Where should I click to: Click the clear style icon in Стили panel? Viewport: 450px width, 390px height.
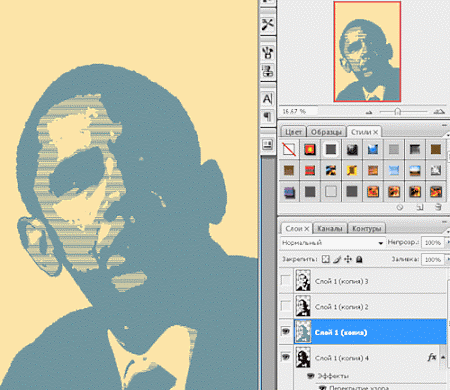[x=400, y=207]
